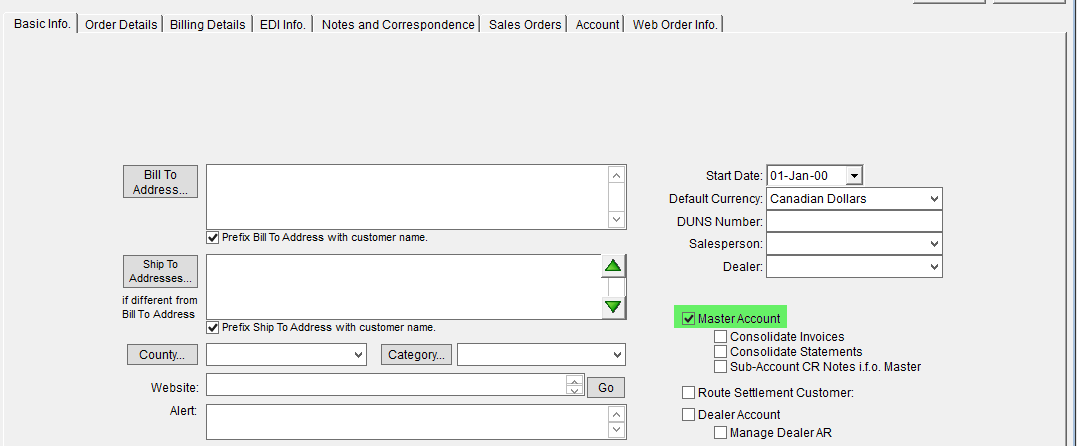The width and height of the screenshot is (1078, 446).
Task: Toggle Prefix Bill To Address with customer name
Action: click(x=212, y=237)
